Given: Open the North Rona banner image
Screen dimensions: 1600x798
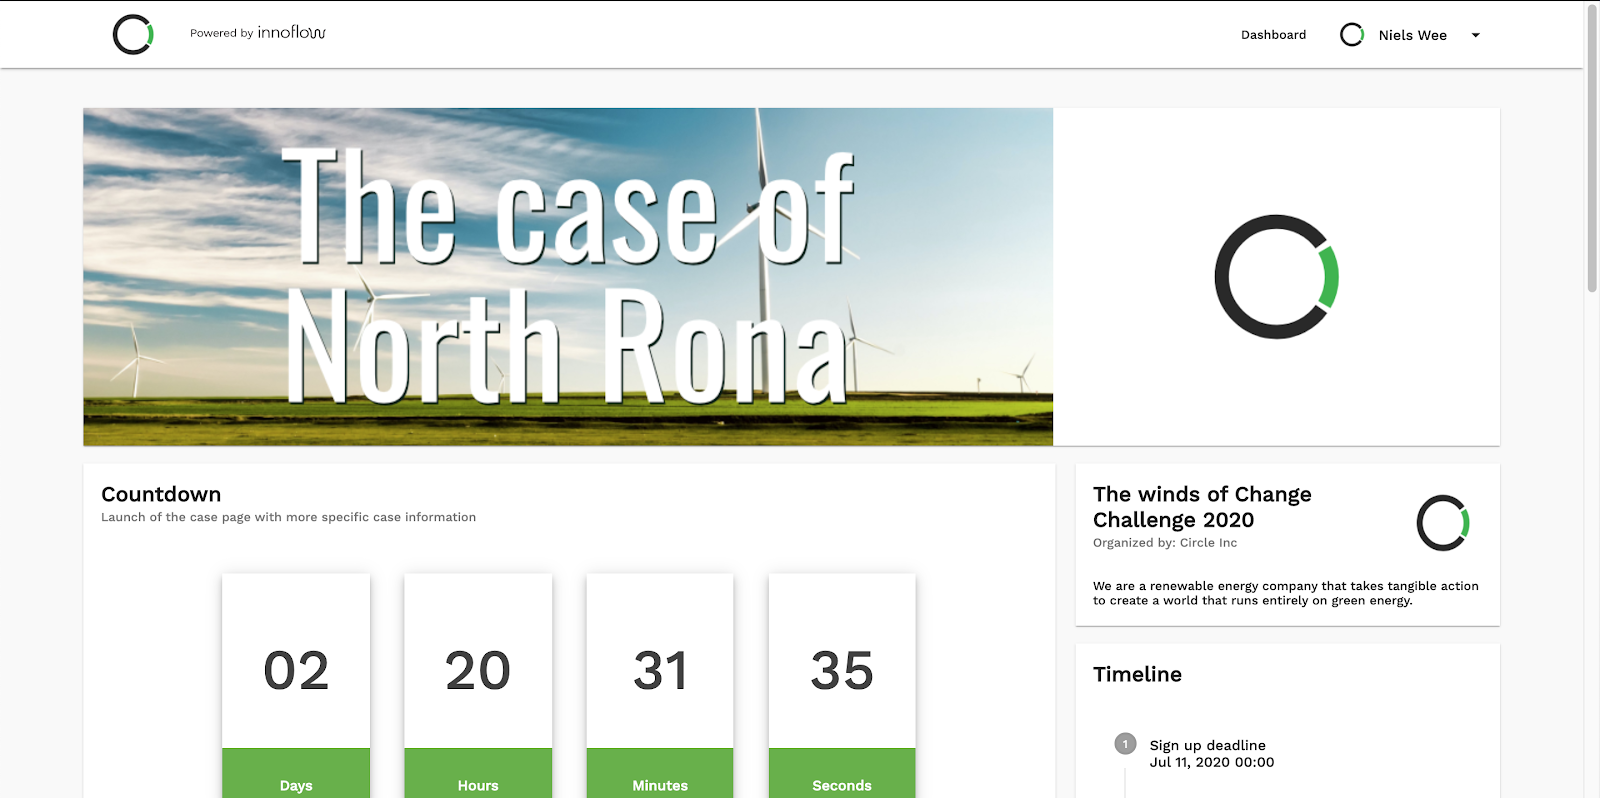Looking at the screenshot, I should coord(568,277).
